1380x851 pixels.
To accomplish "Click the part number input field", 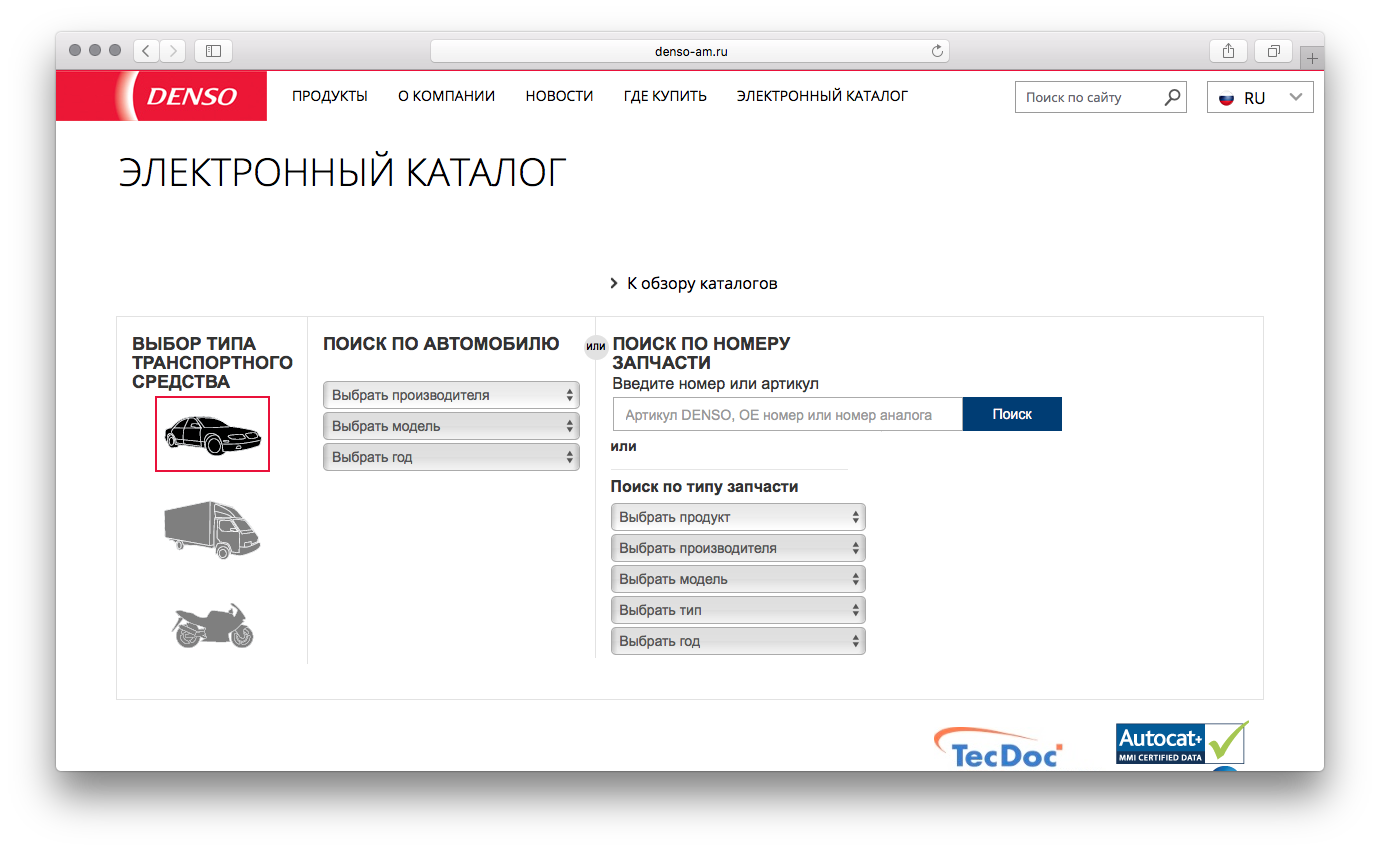I will tap(787, 414).
